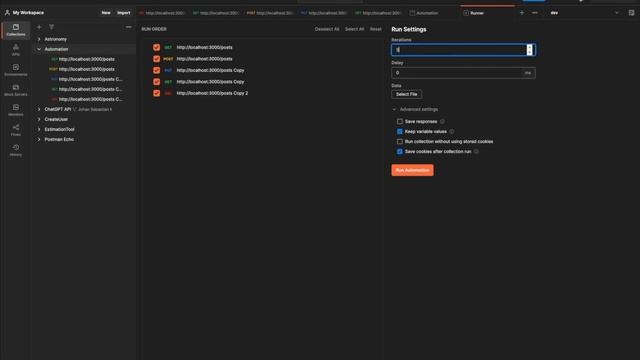
Task: Click the Select File button under Data
Action: (x=407, y=94)
